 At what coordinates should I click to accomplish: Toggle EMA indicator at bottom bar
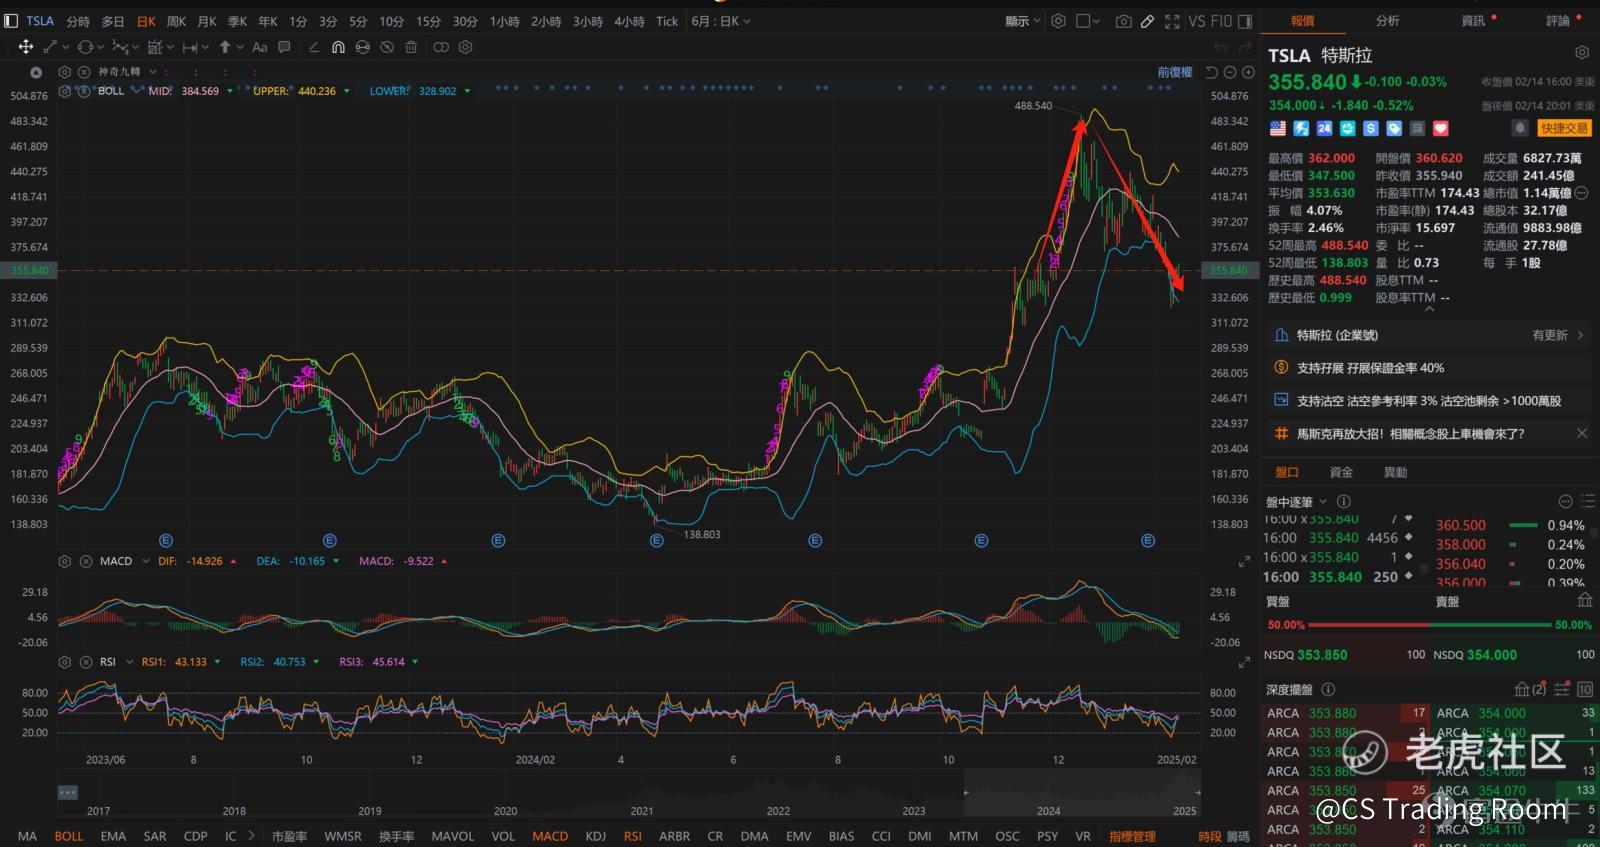113,836
